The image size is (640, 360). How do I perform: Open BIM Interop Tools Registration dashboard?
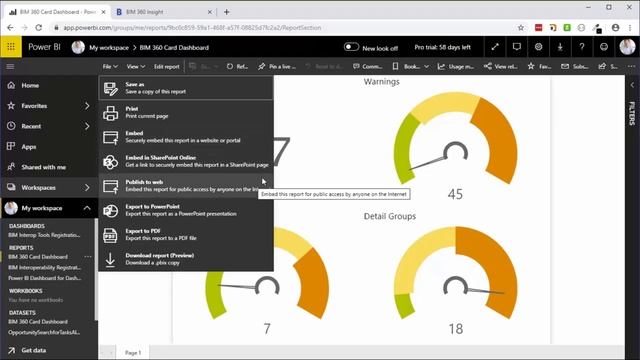44,235
